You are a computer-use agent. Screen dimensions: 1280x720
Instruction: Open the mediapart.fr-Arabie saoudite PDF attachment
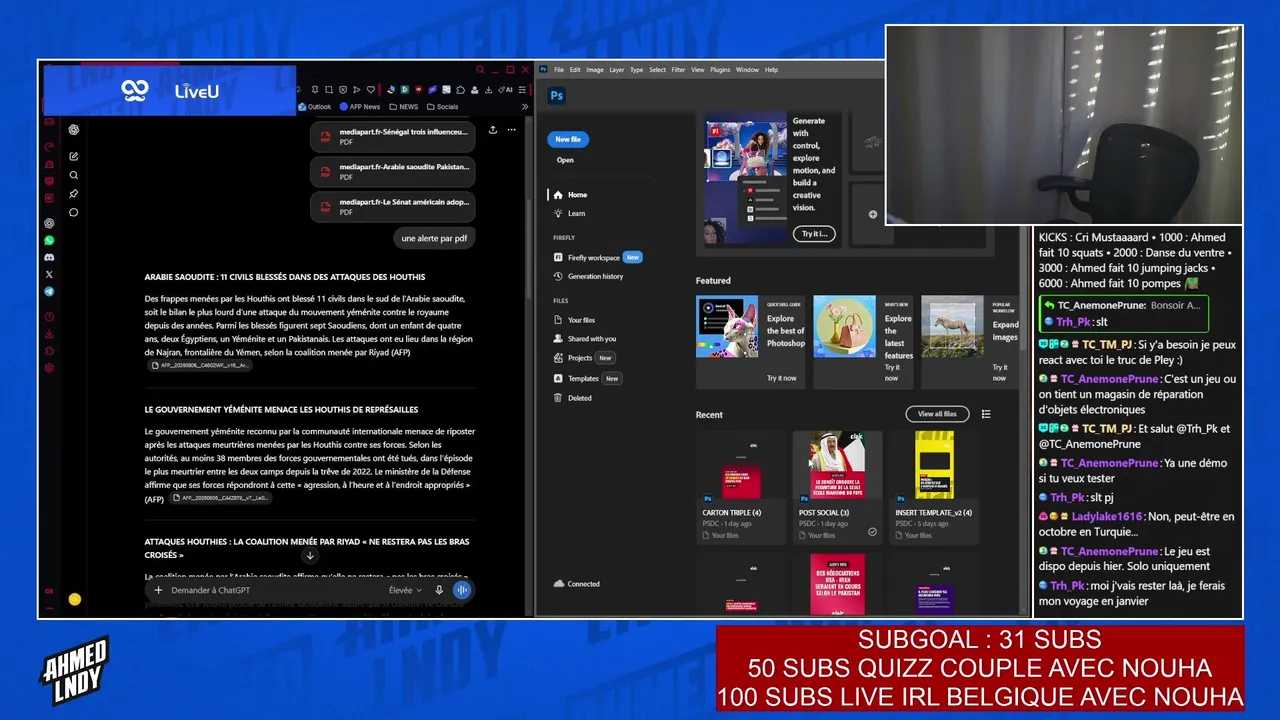[x=392, y=171]
